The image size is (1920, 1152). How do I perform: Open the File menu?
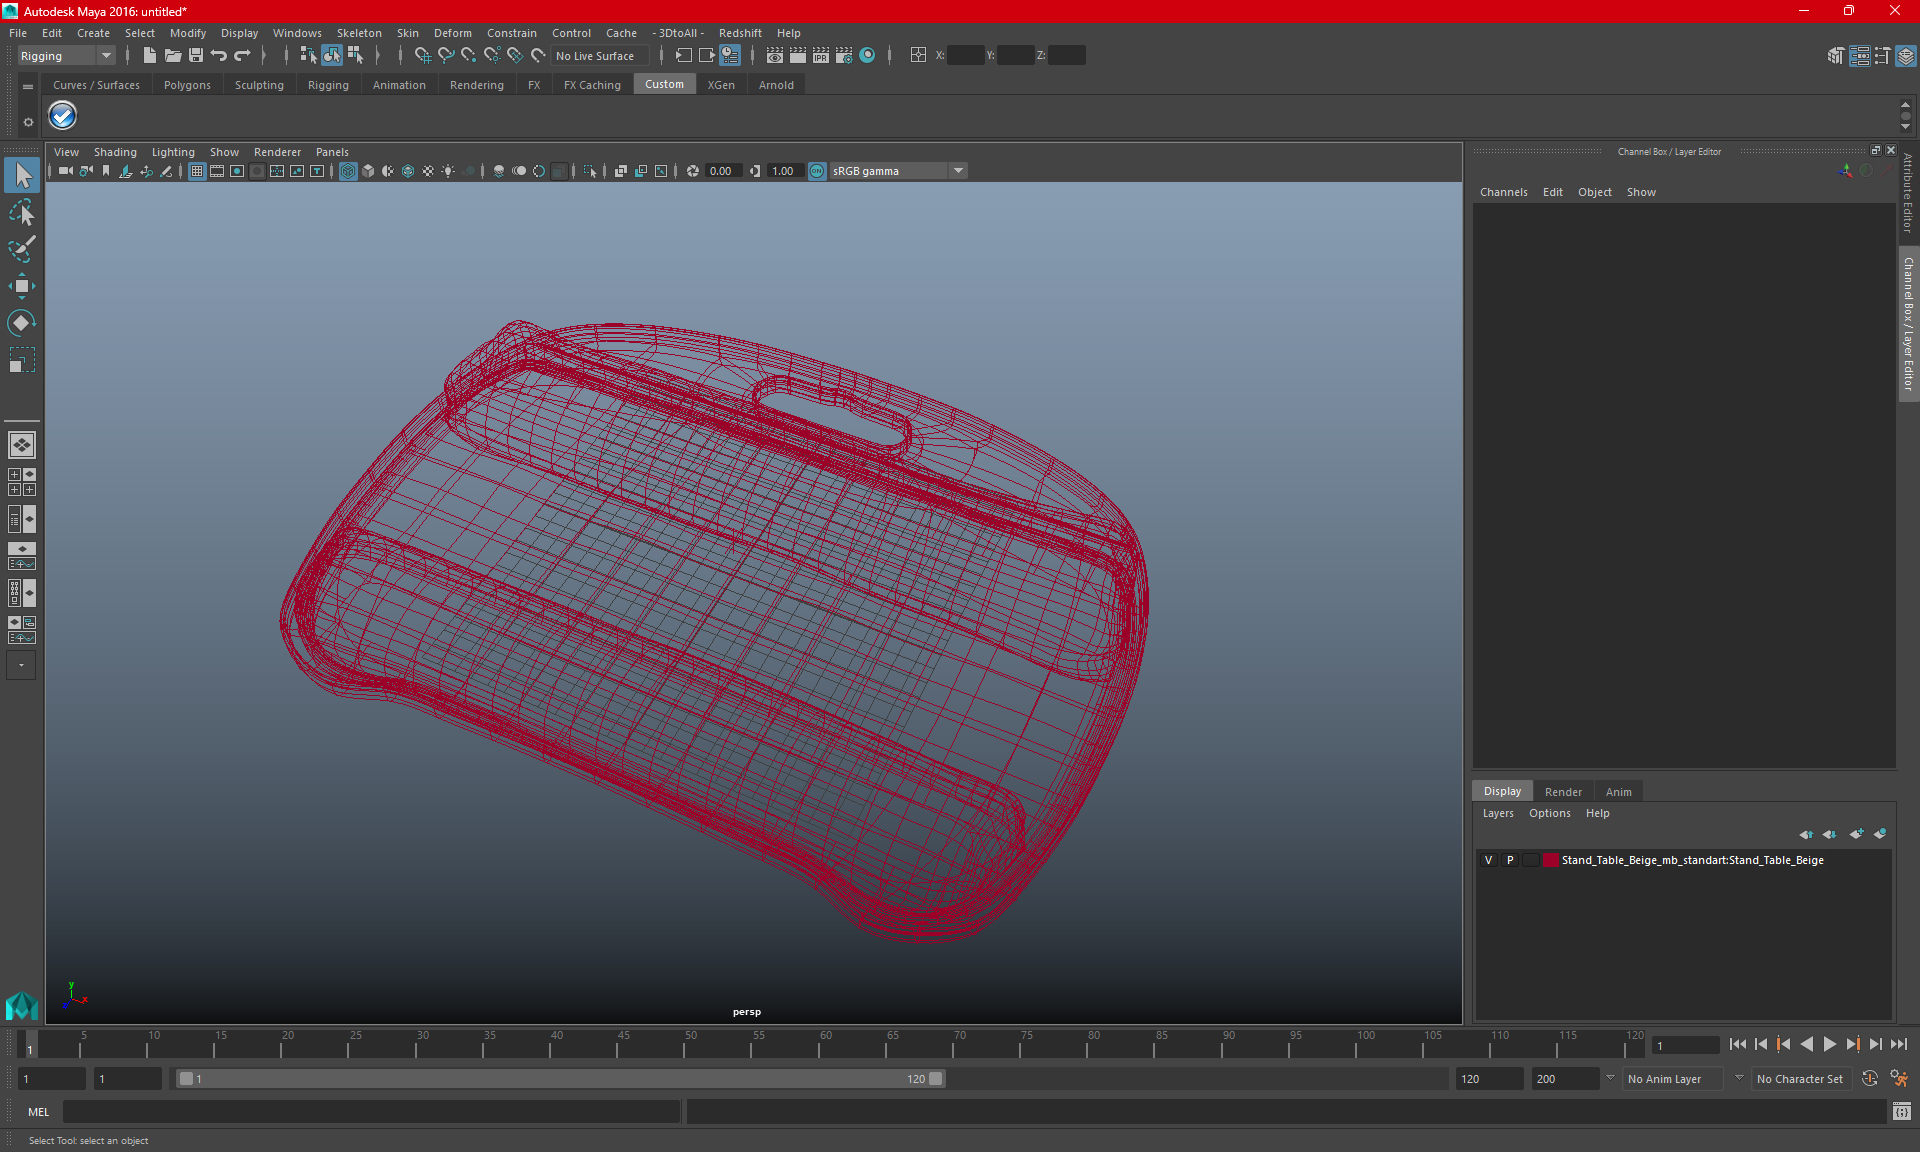coord(18,33)
